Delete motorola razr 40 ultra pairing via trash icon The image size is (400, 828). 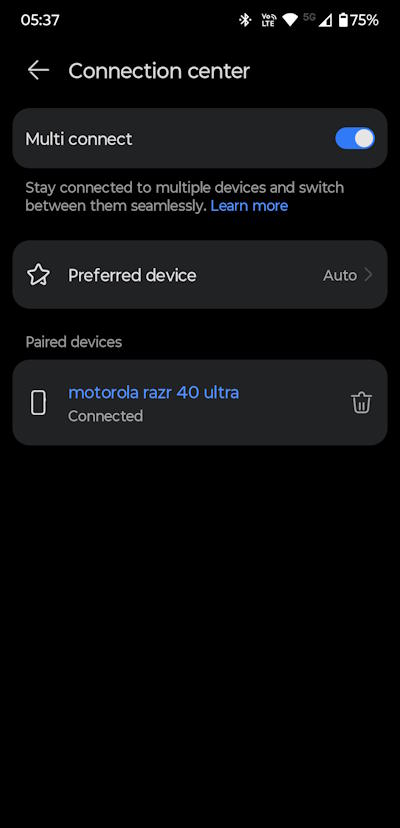point(361,403)
